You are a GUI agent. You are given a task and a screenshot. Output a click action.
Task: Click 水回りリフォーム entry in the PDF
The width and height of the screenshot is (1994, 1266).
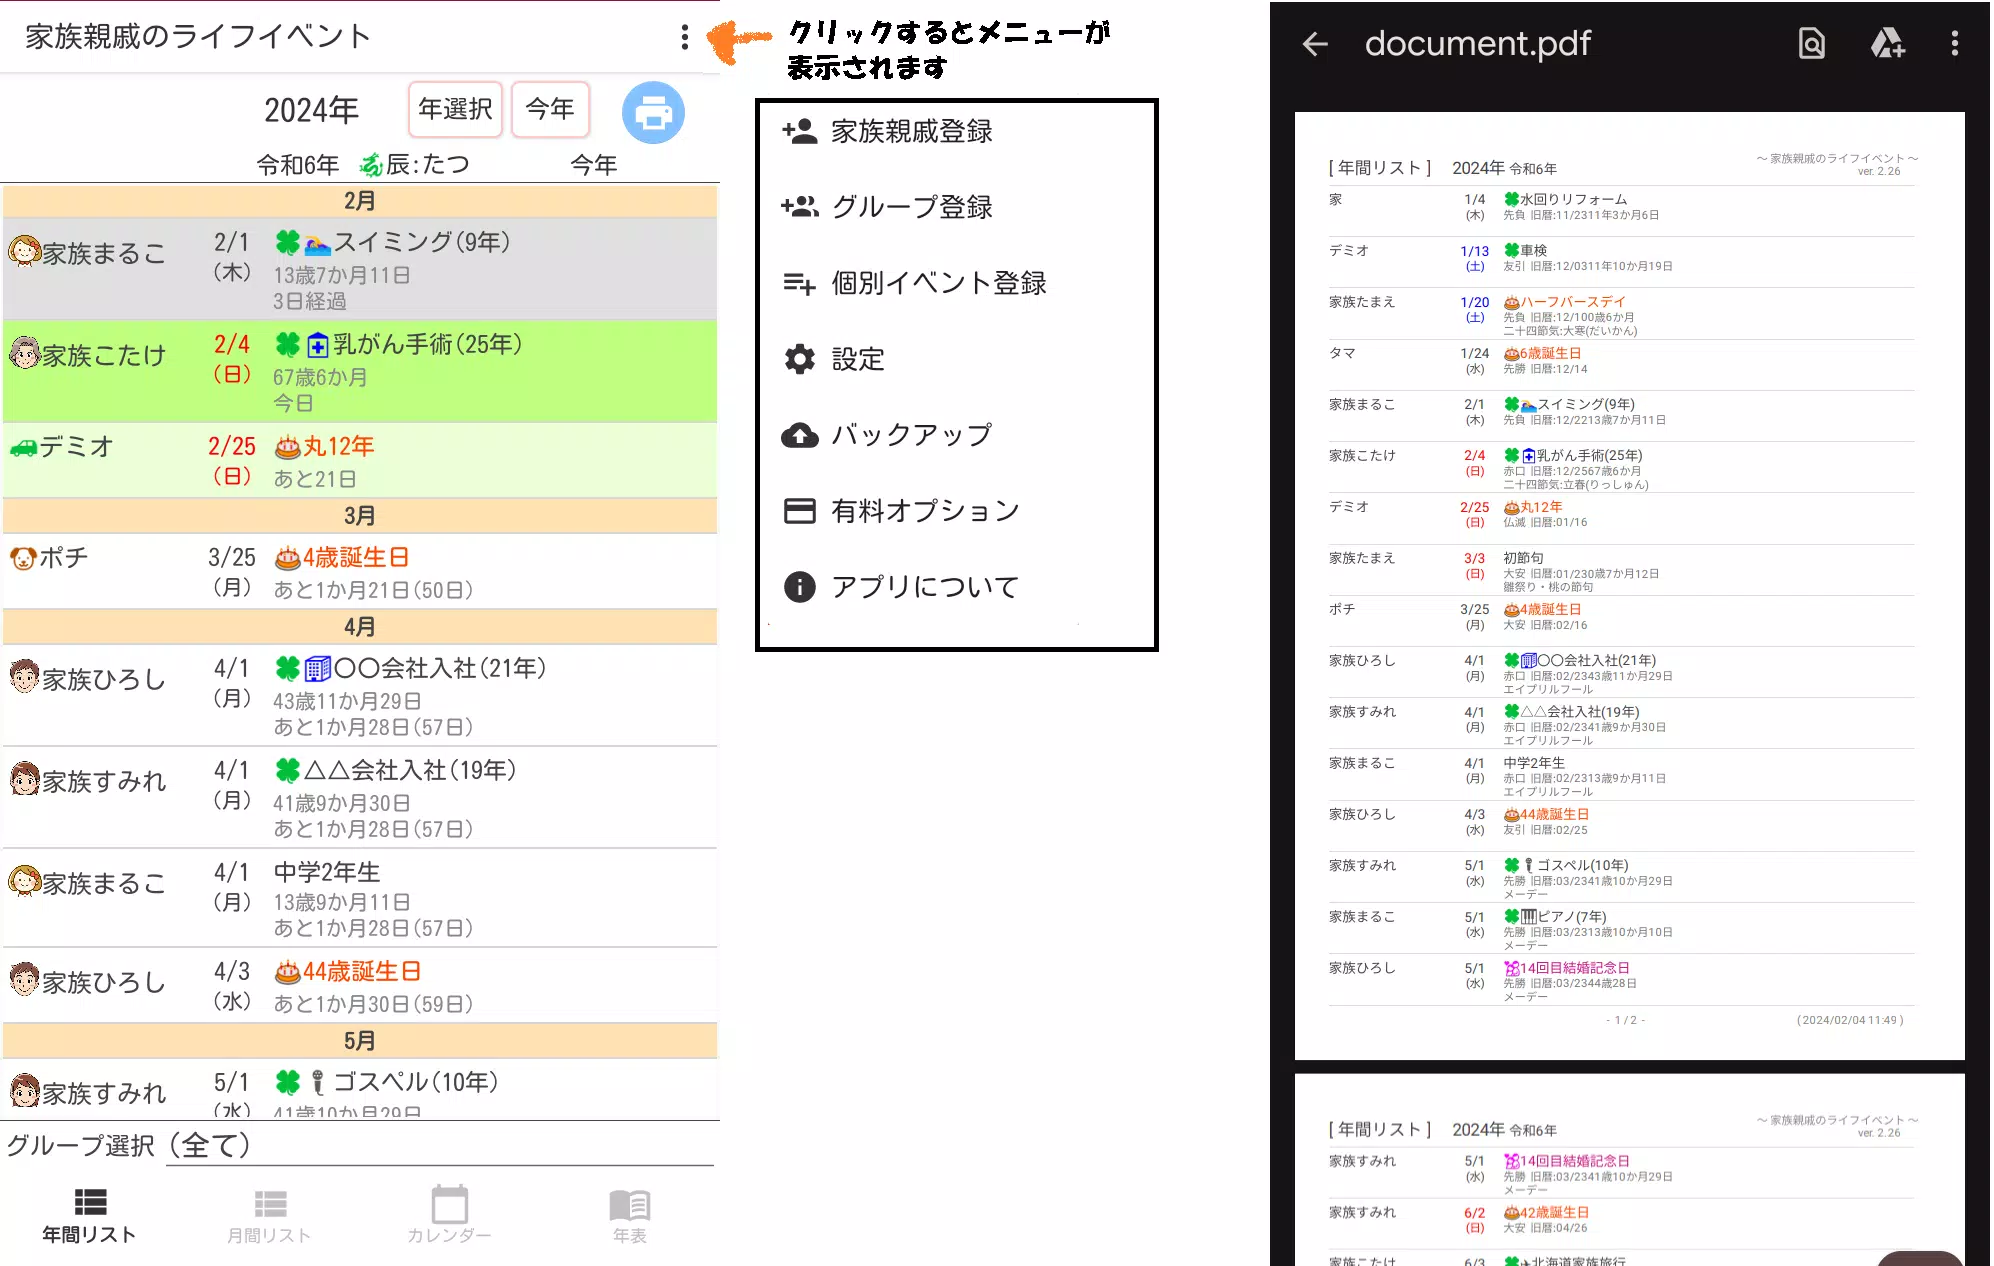click(x=1573, y=199)
